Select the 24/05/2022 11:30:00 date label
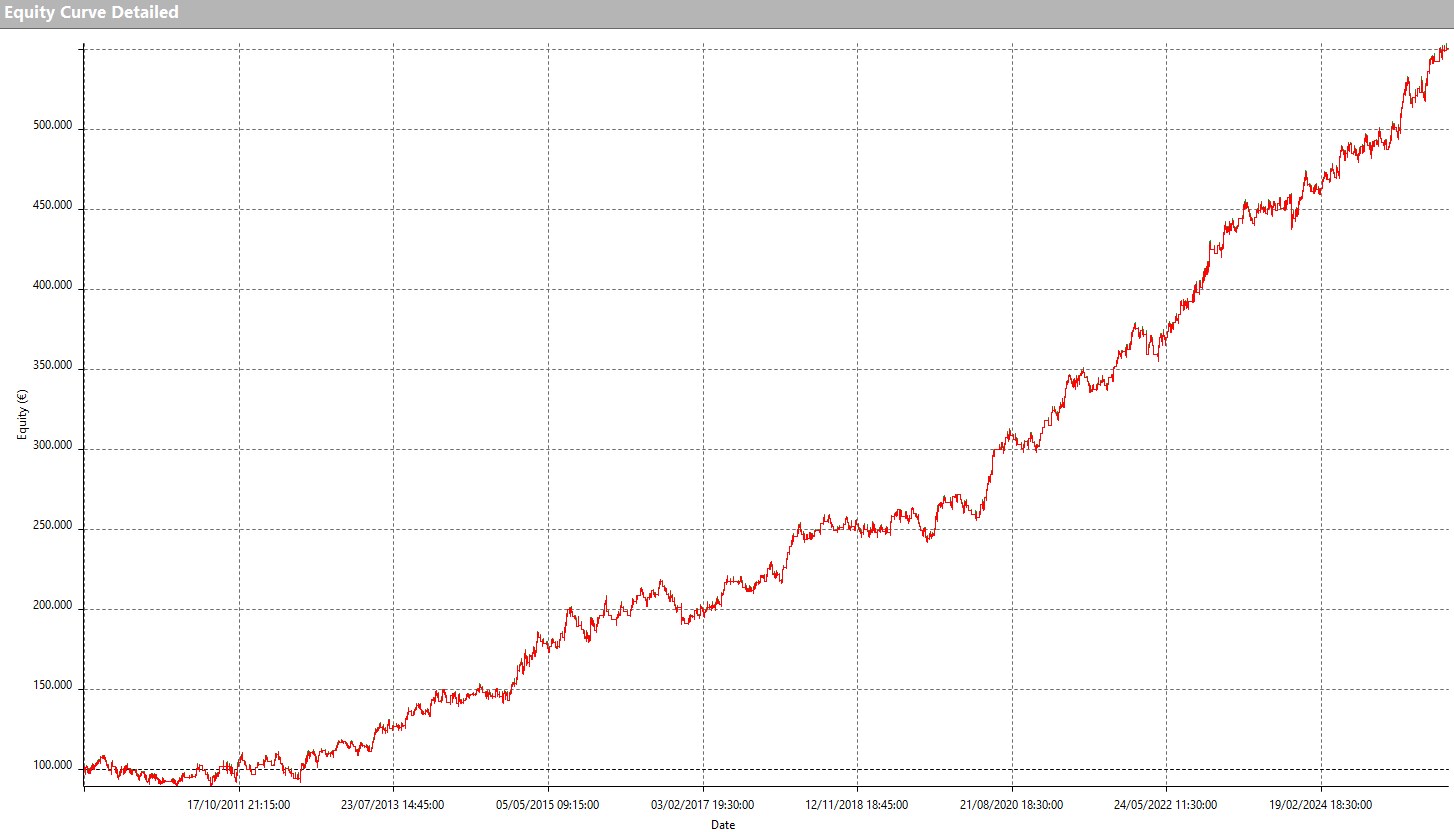 [1166, 805]
